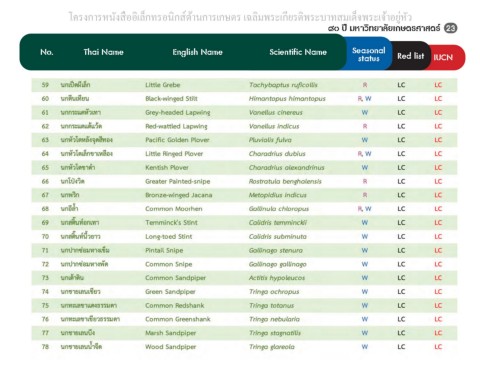
Task: Select the Red list column header
Action: (410, 56)
